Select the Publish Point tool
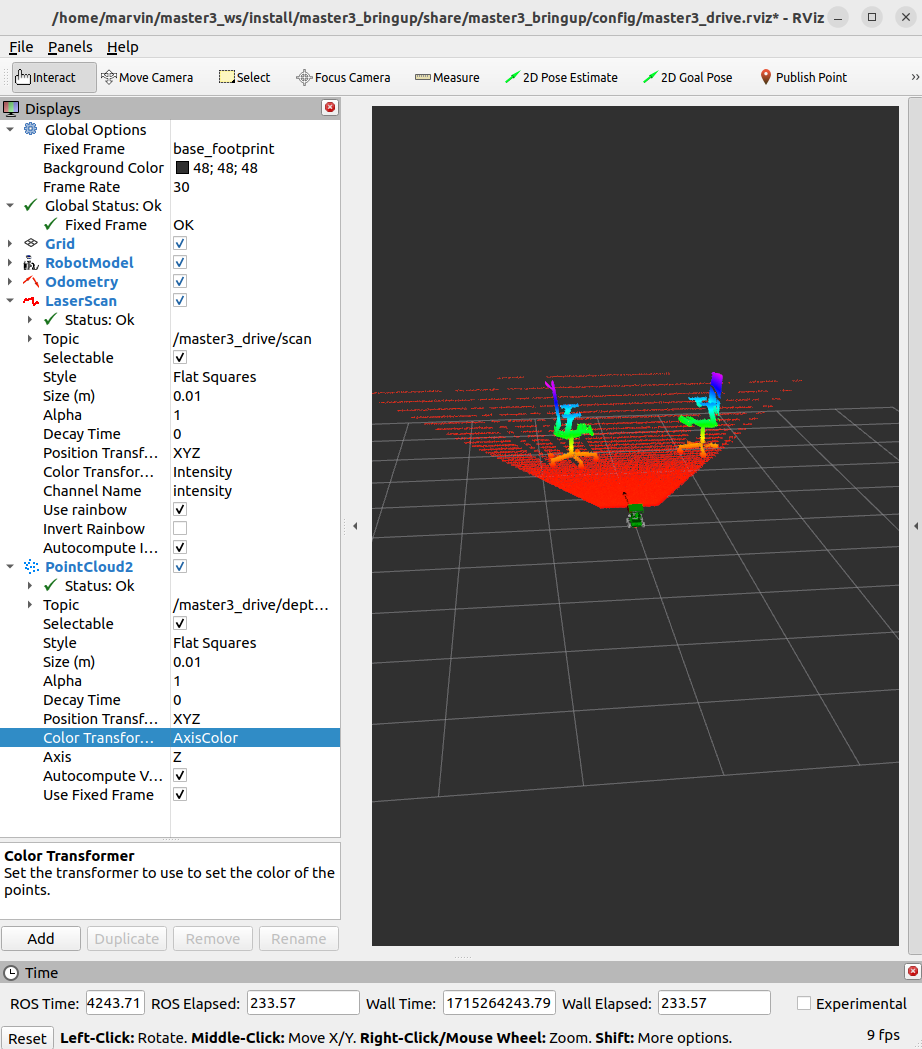Viewport: 922px width, 1049px height. pyautogui.click(x=802, y=77)
